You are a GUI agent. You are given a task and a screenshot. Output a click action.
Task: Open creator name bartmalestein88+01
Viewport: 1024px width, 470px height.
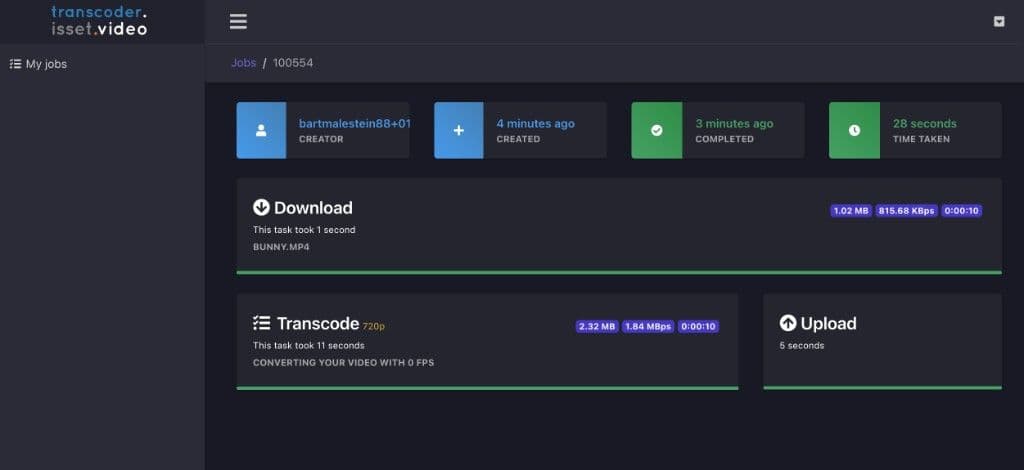[x=354, y=123]
